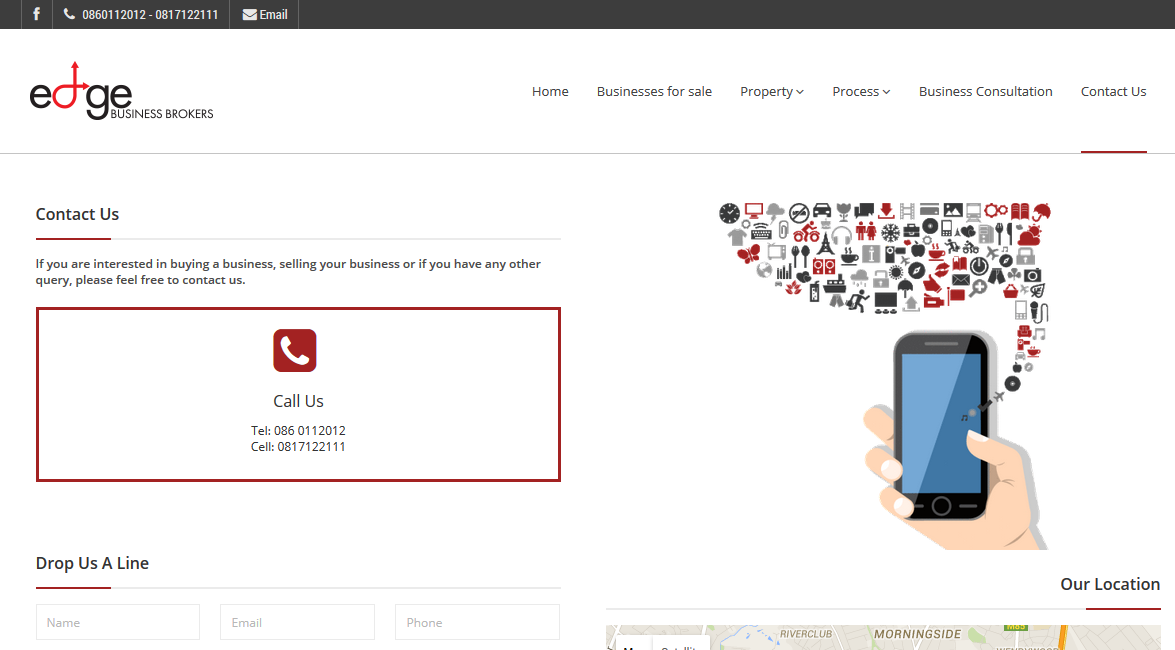Click the Call Us heading
The height and width of the screenshot is (650, 1175).
point(298,401)
